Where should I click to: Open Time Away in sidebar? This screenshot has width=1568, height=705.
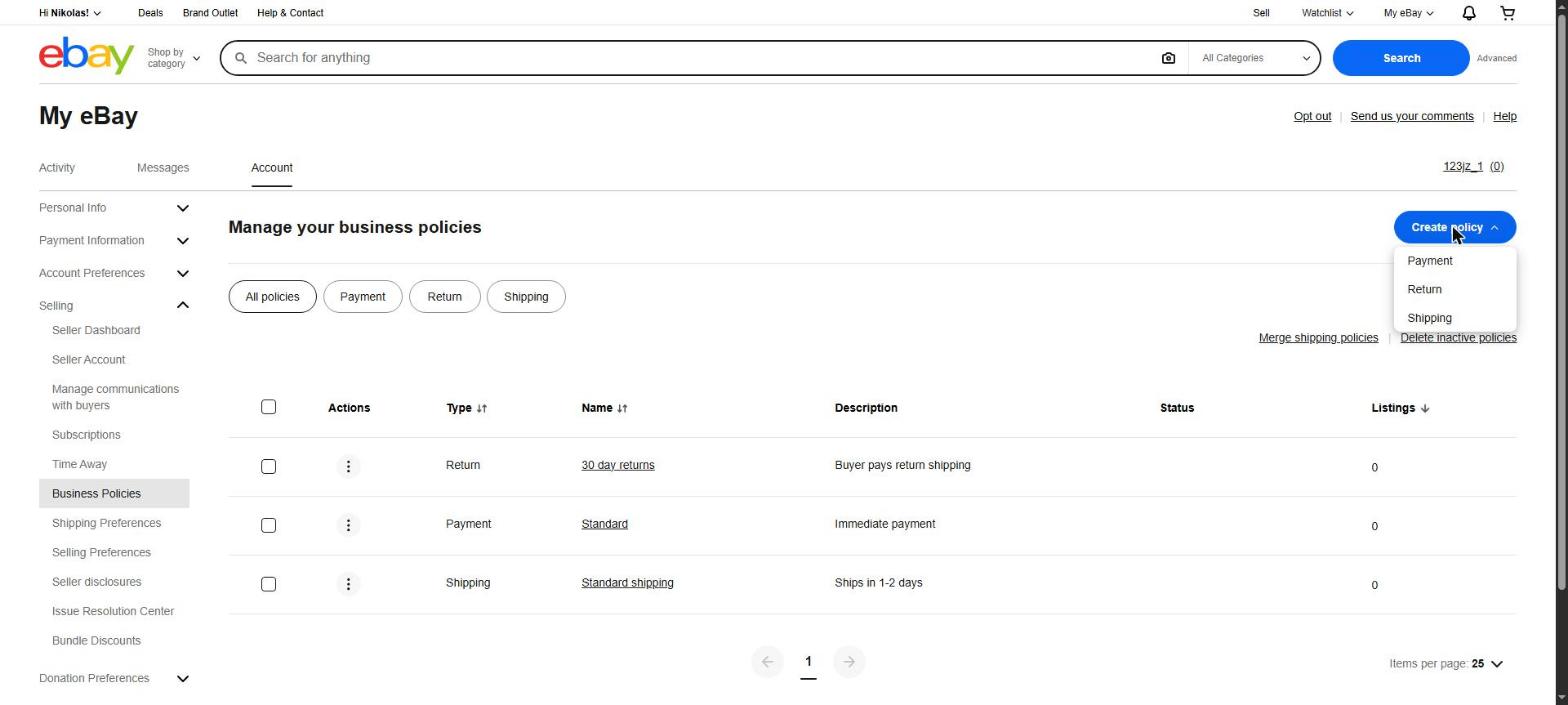click(79, 465)
